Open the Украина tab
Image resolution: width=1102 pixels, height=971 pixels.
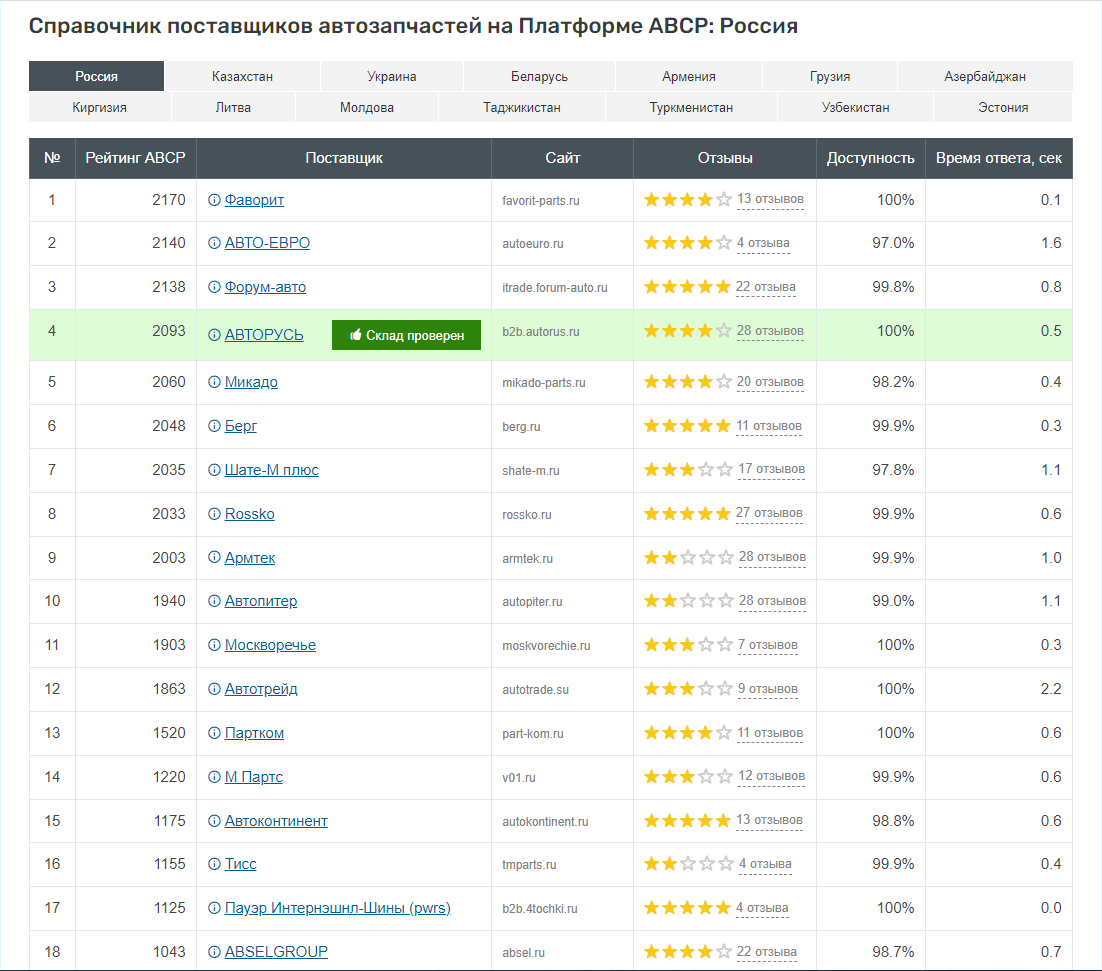[391, 76]
